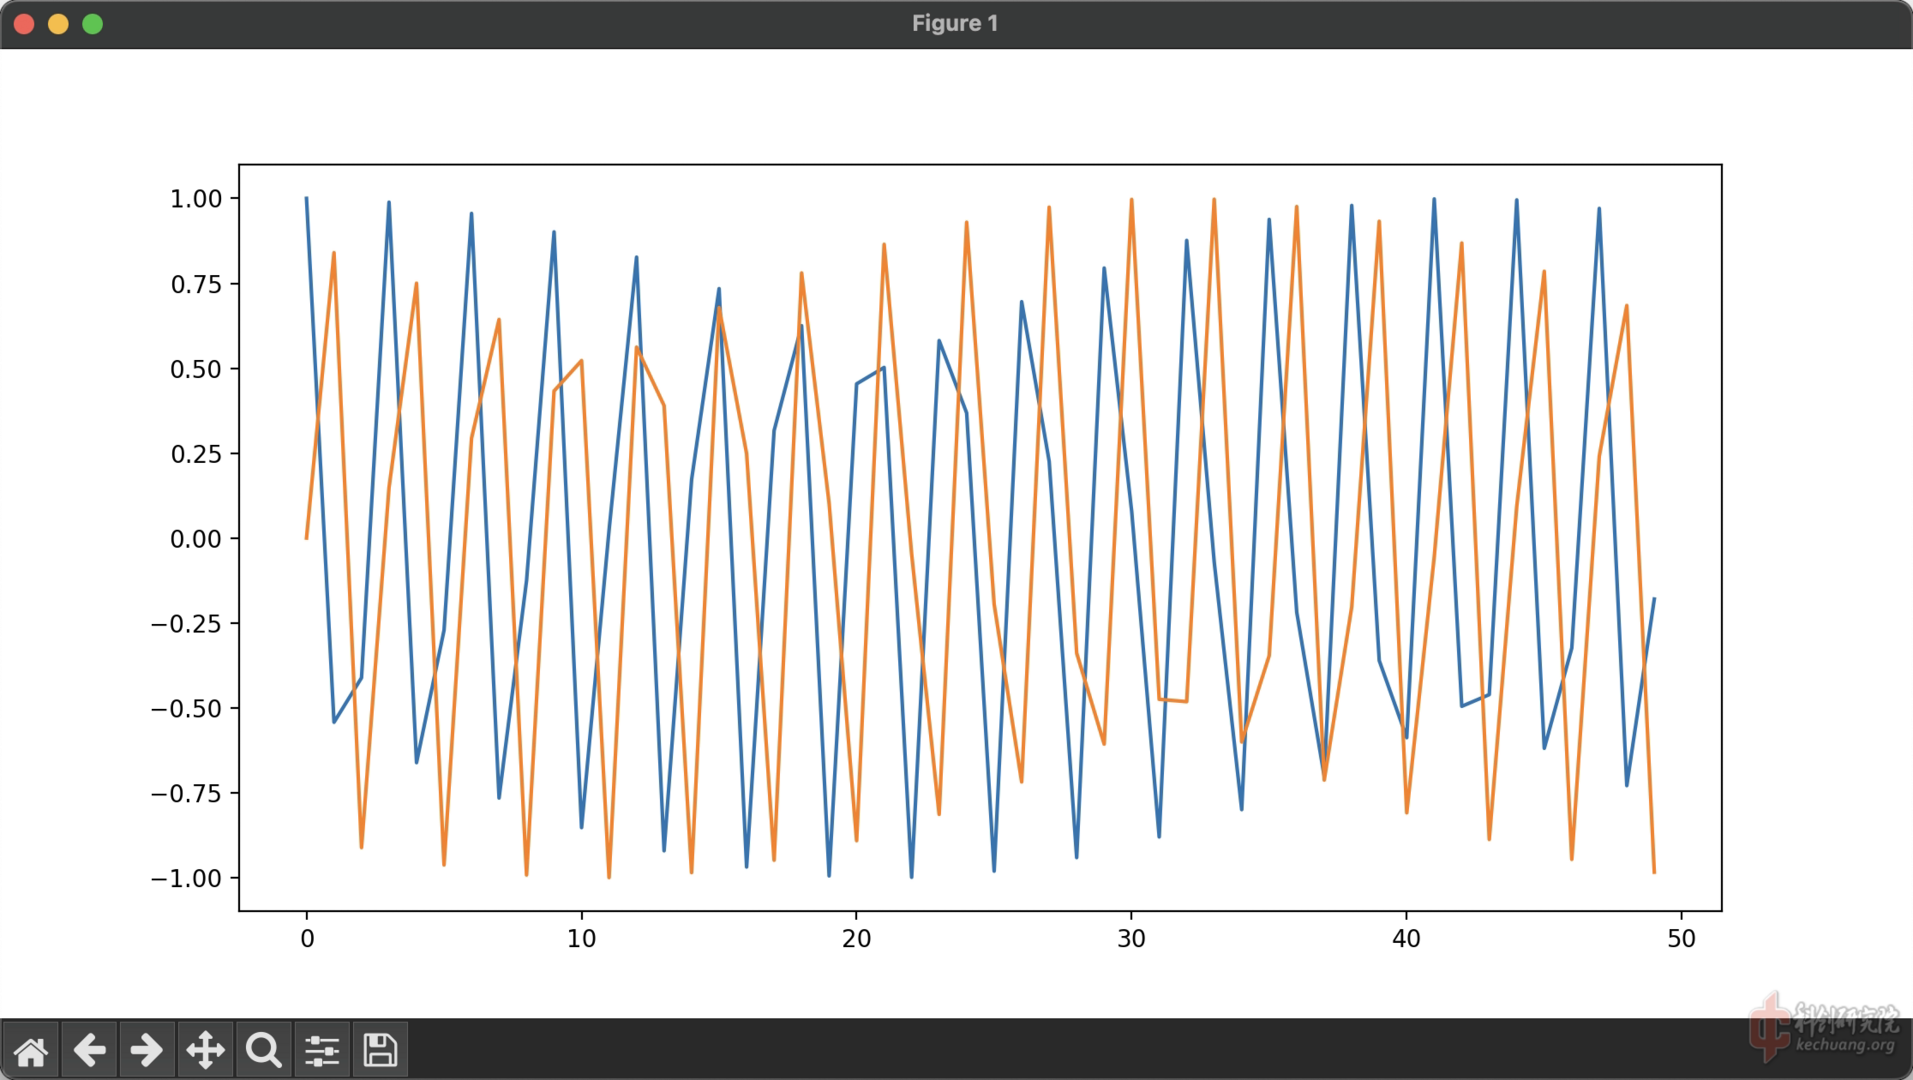Click the x-axis tick label 30
This screenshot has height=1080, width=1913.
tap(1131, 939)
